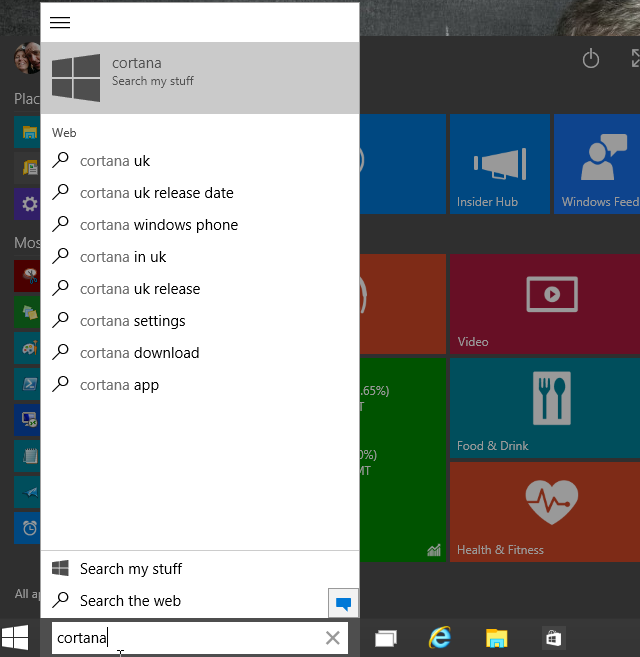Select the 'cortana in uk' suggestion
The width and height of the screenshot is (640, 657).
pyautogui.click(x=200, y=257)
